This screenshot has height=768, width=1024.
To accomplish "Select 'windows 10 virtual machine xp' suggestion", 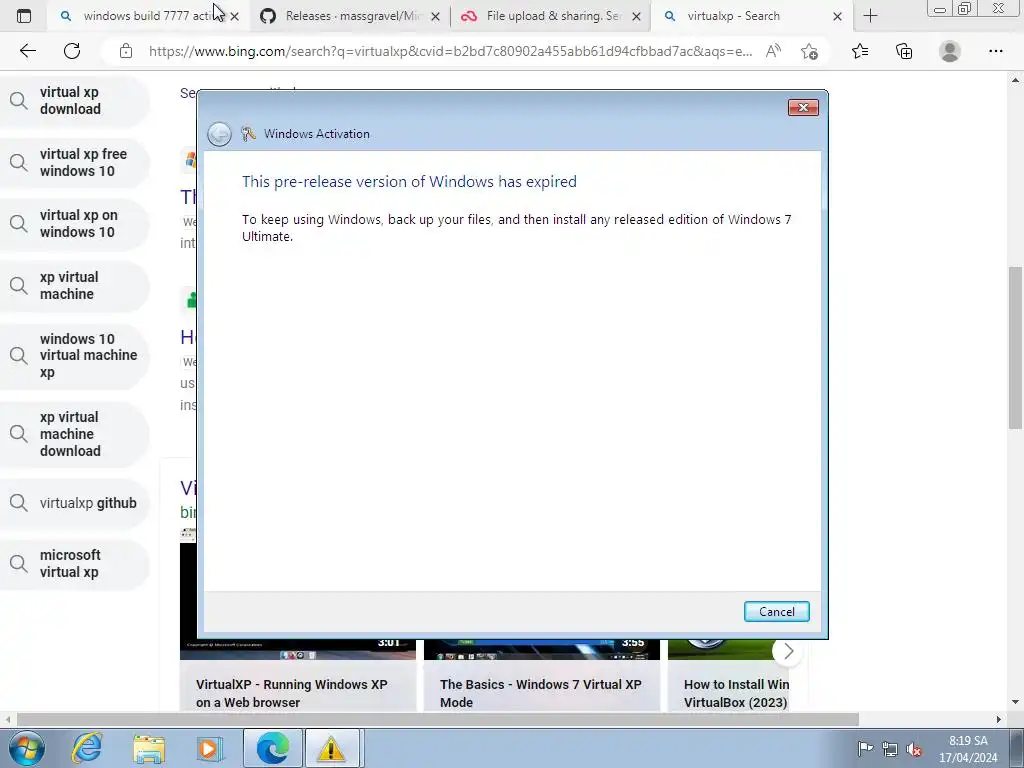I will [x=74, y=355].
